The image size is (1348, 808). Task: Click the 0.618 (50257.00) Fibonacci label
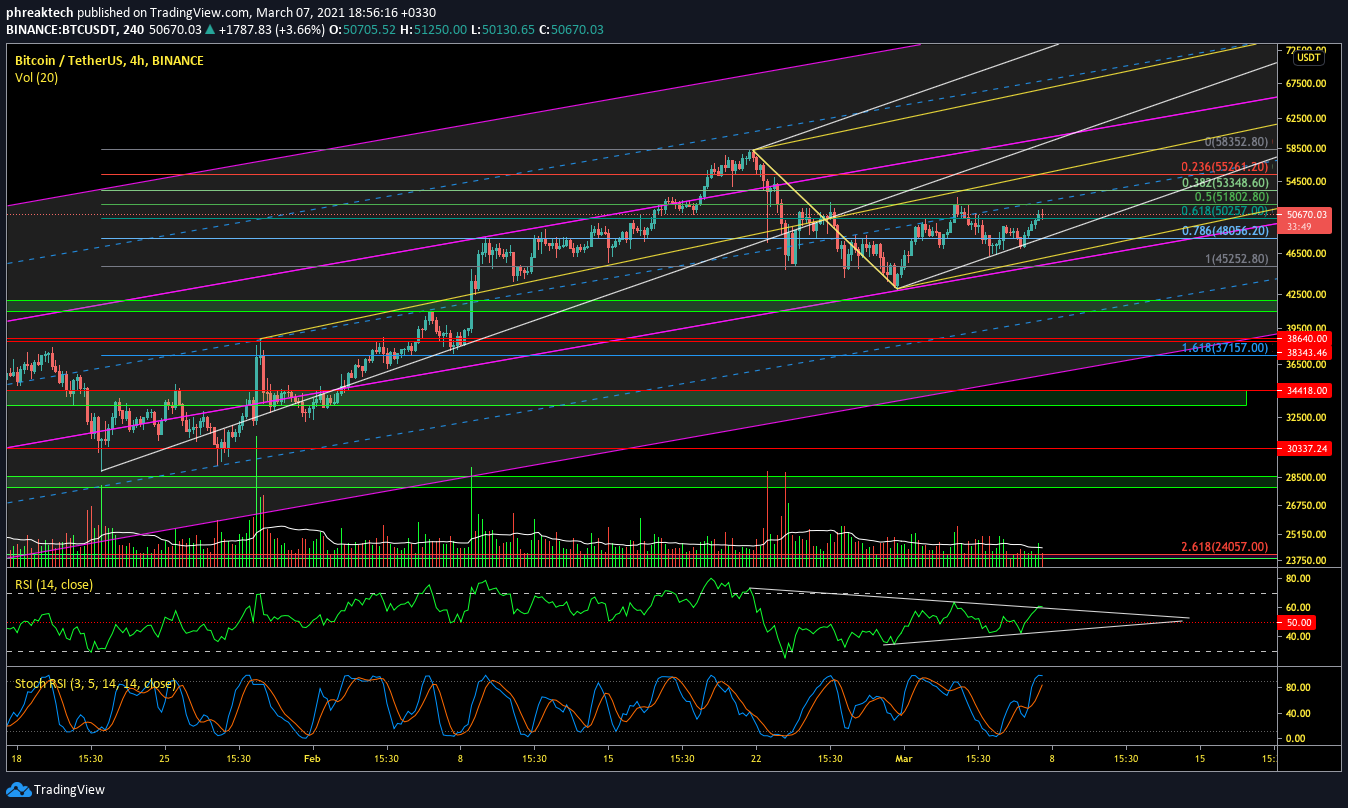(x=1224, y=211)
